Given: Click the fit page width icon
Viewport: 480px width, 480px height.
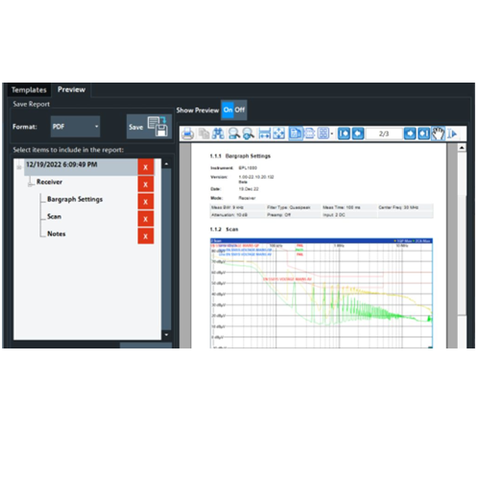Looking at the screenshot, I should (x=264, y=134).
